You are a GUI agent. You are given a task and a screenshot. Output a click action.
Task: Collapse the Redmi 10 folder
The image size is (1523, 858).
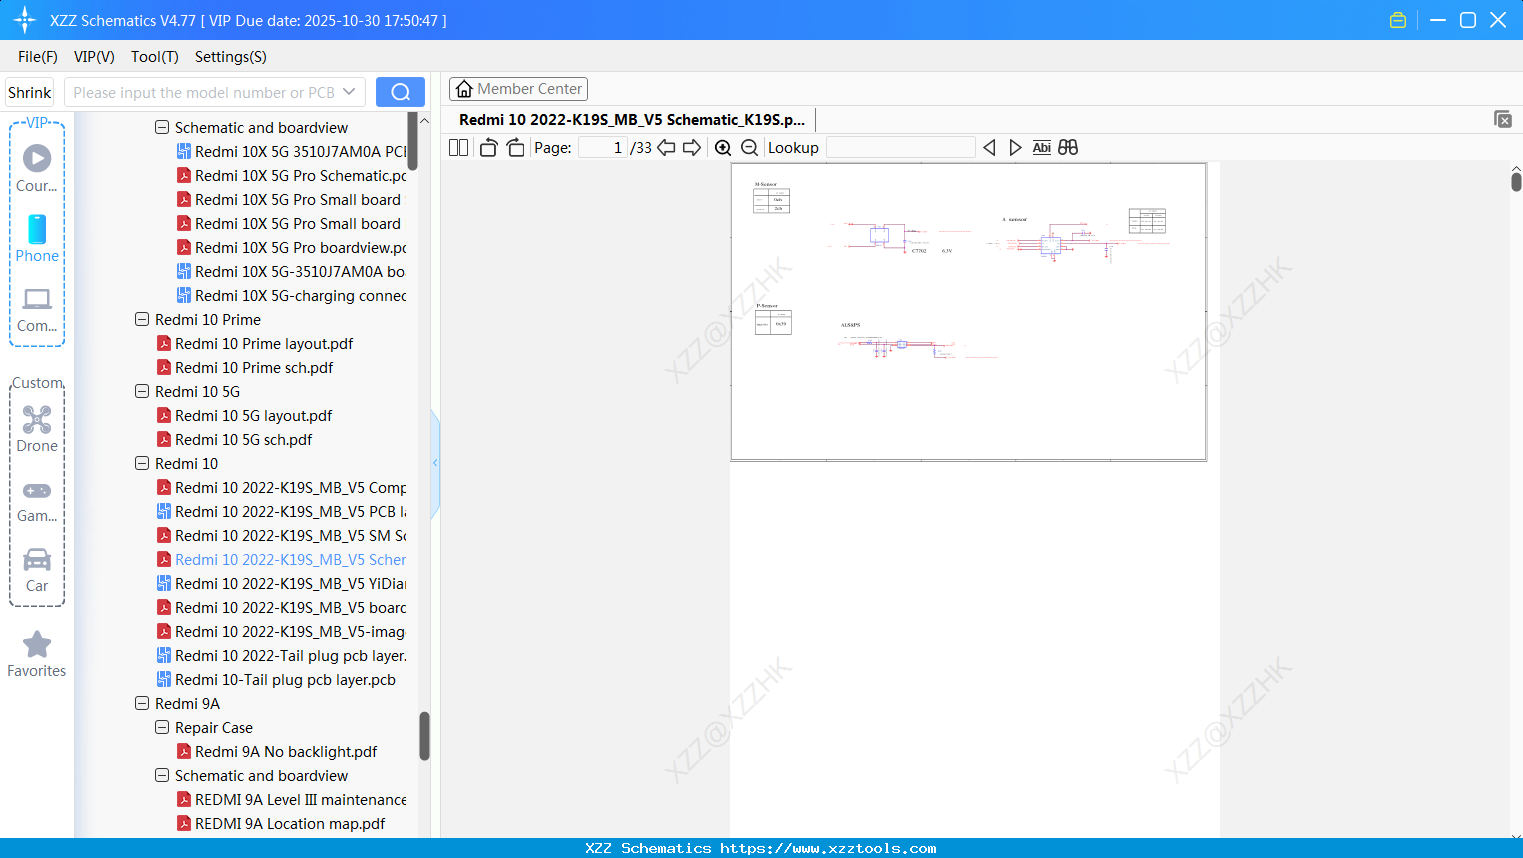pyautogui.click(x=142, y=463)
